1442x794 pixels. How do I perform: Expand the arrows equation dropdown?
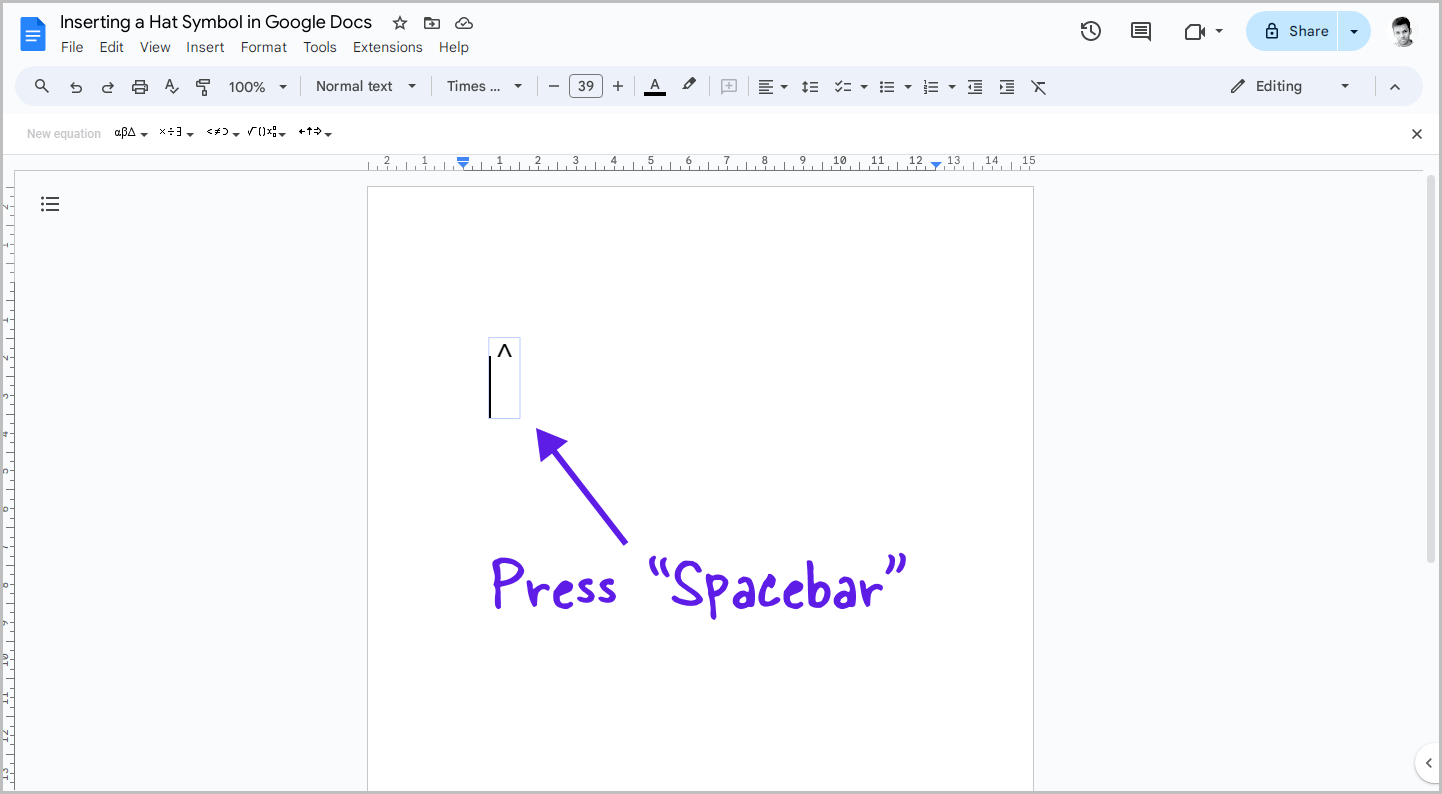[315, 132]
